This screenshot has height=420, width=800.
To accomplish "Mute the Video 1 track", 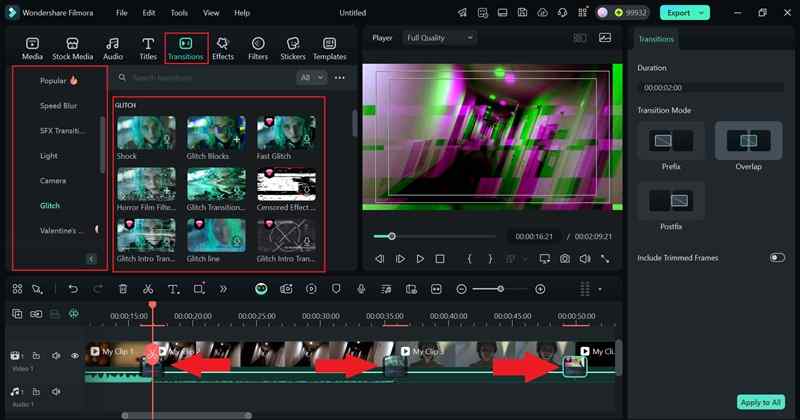I will [56, 356].
